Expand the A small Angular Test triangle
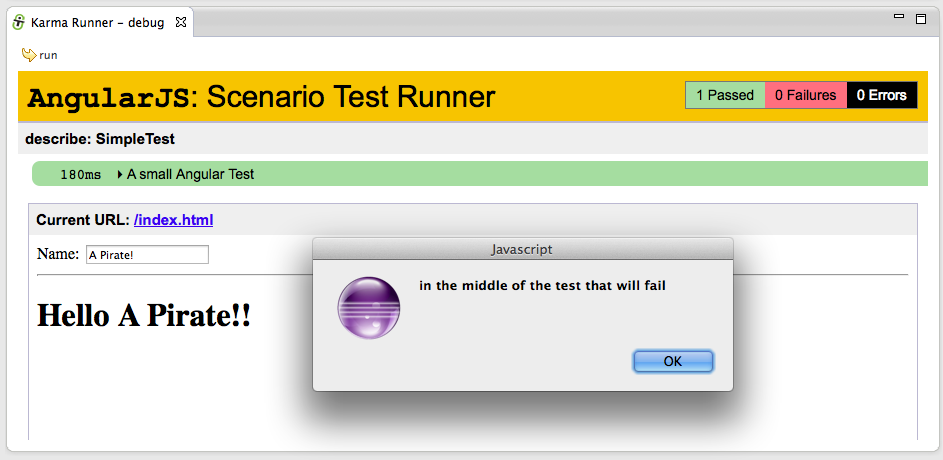Viewport: 943px width, 460px height. click(x=120, y=174)
